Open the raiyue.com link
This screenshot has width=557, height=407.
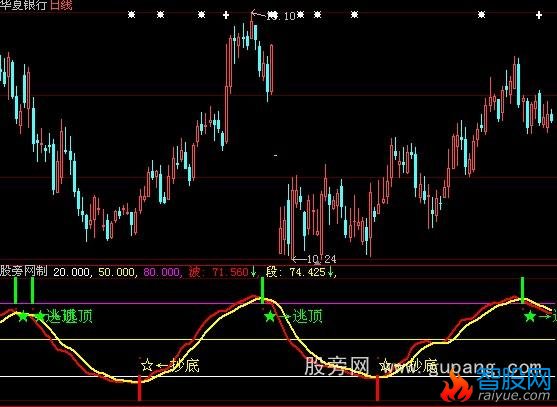[x=514, y=395]
